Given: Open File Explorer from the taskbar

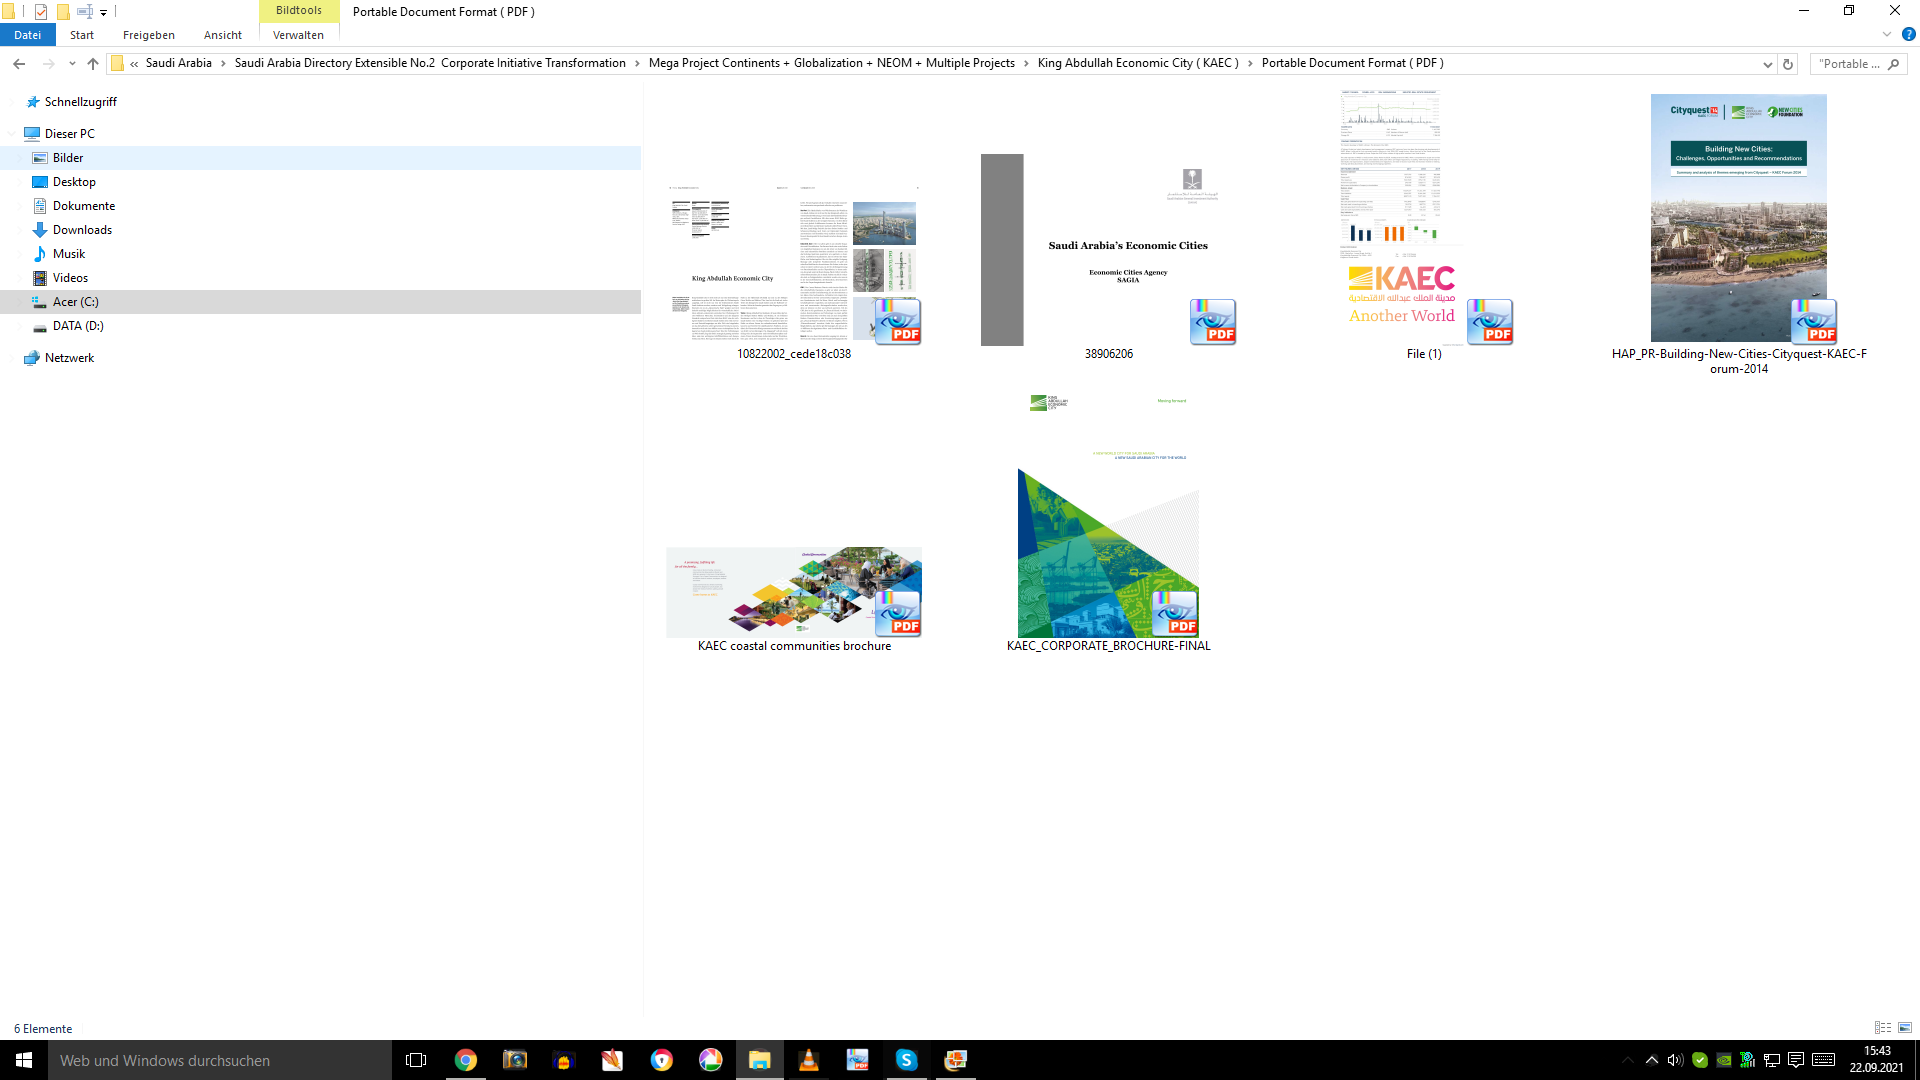Looking at the screenshot, I should click(x=760, y=1060).
